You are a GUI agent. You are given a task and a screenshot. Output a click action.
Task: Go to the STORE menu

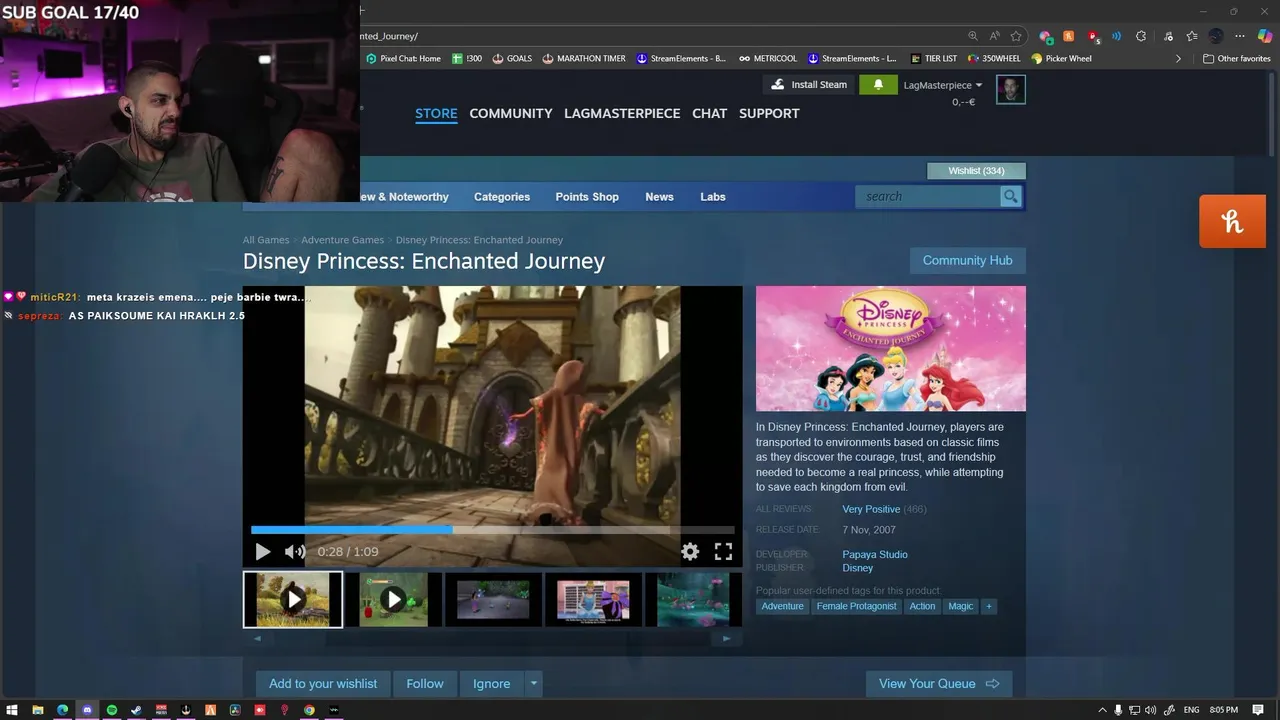436,113
